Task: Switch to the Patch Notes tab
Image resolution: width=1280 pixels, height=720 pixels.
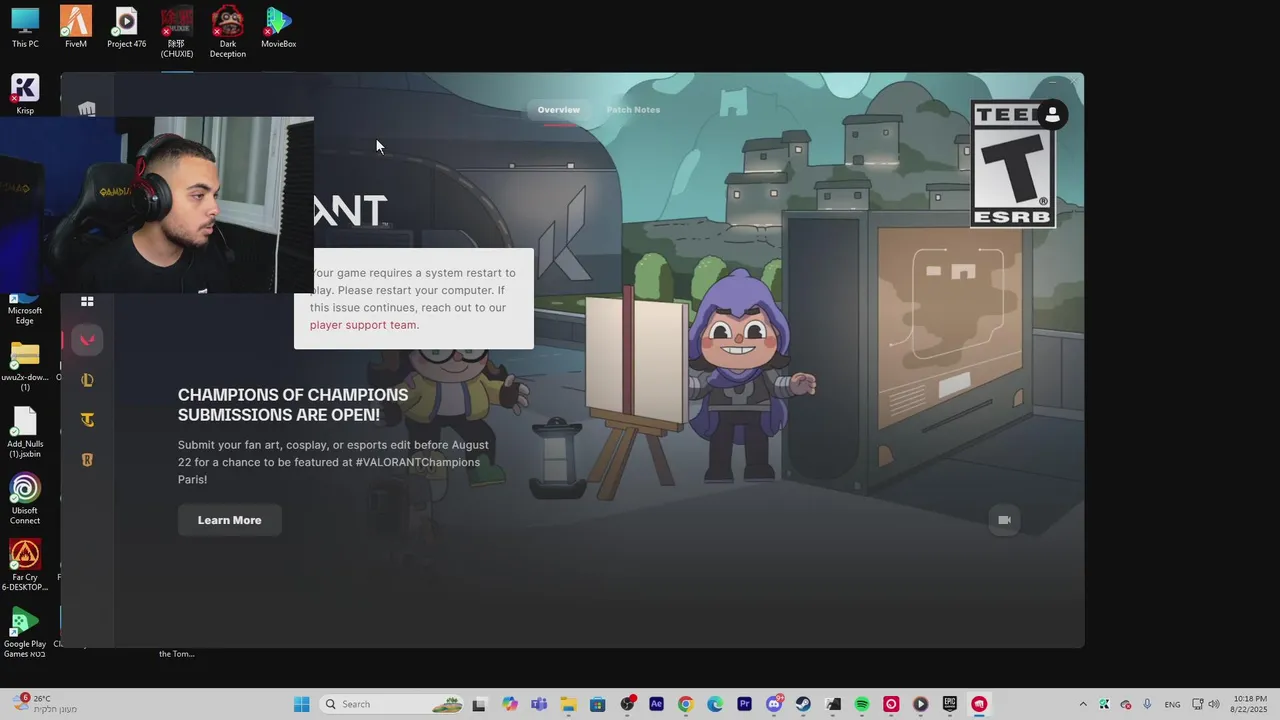Action: tap(633, 110)
